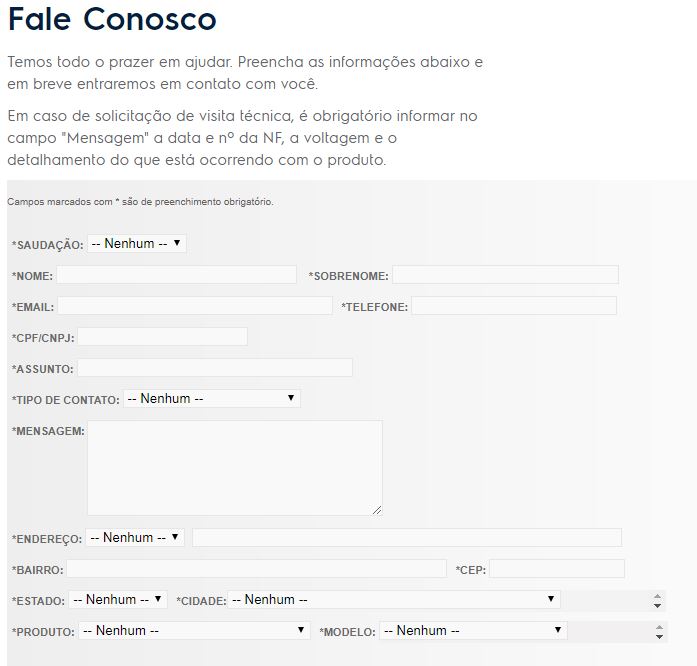
Task: Click the Assunto text field
Action: [x=215, y=368]
